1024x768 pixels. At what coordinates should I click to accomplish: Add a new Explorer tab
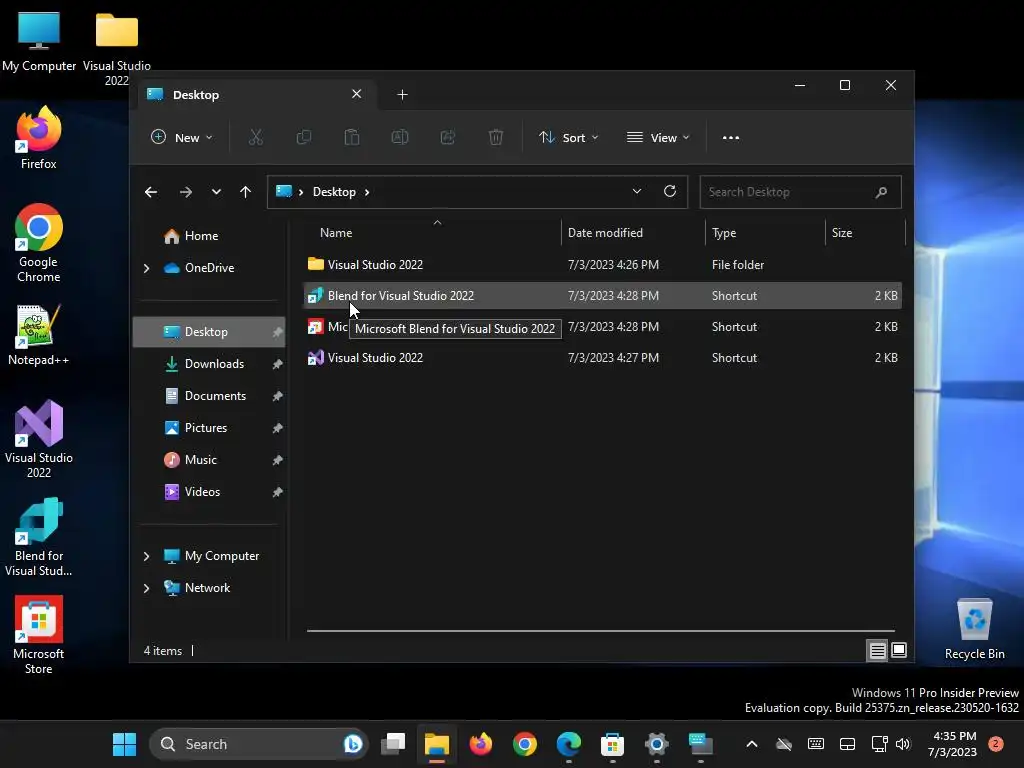pos(402,95)
